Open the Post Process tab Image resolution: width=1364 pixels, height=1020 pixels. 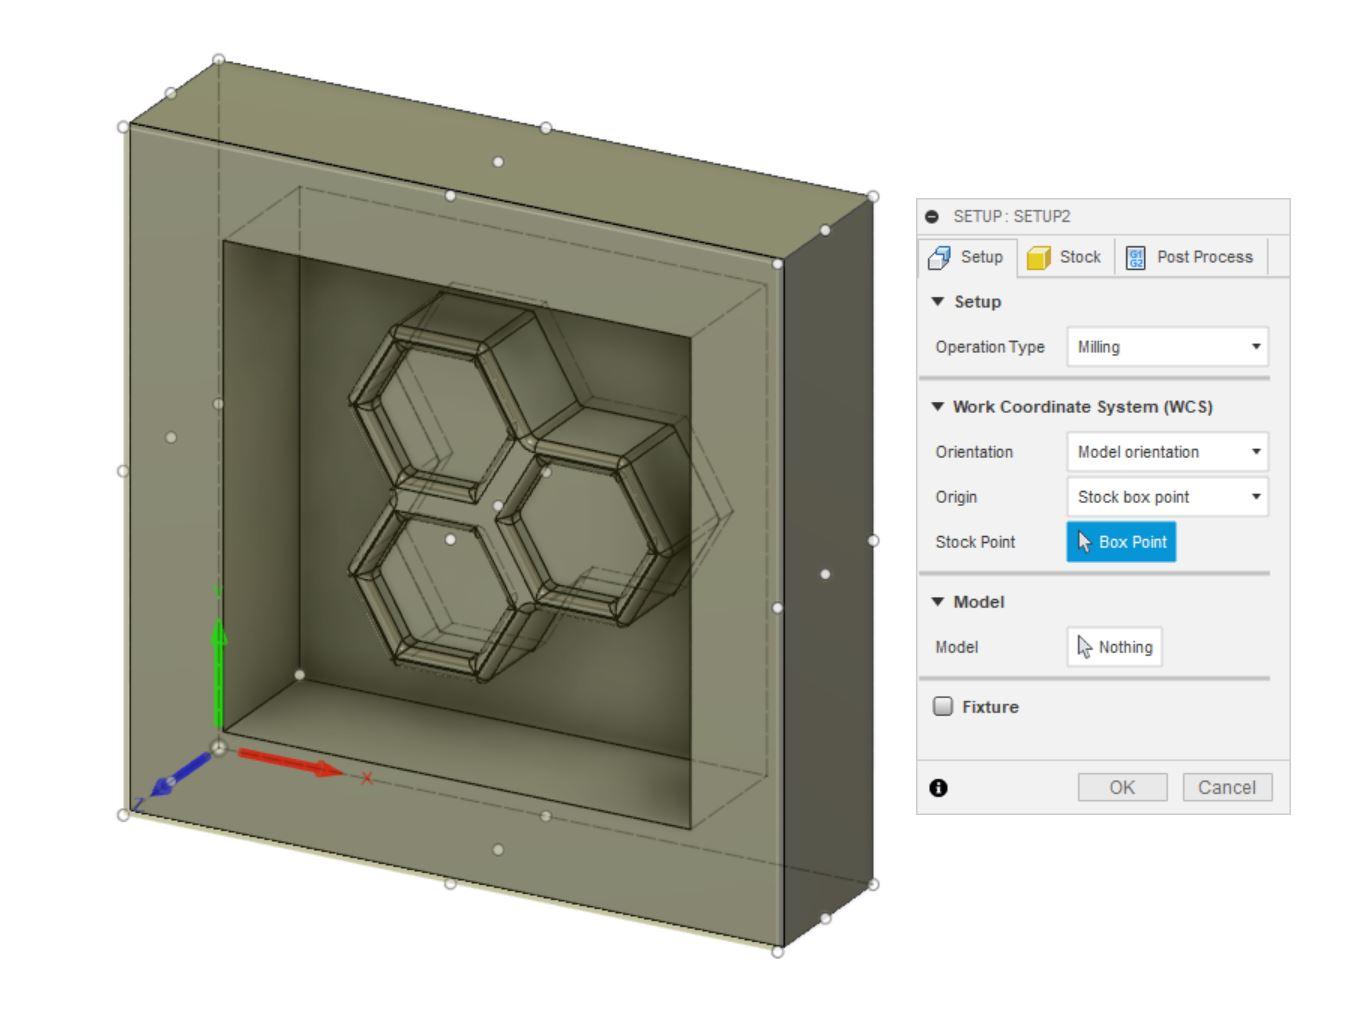(x=1190, y=257)
